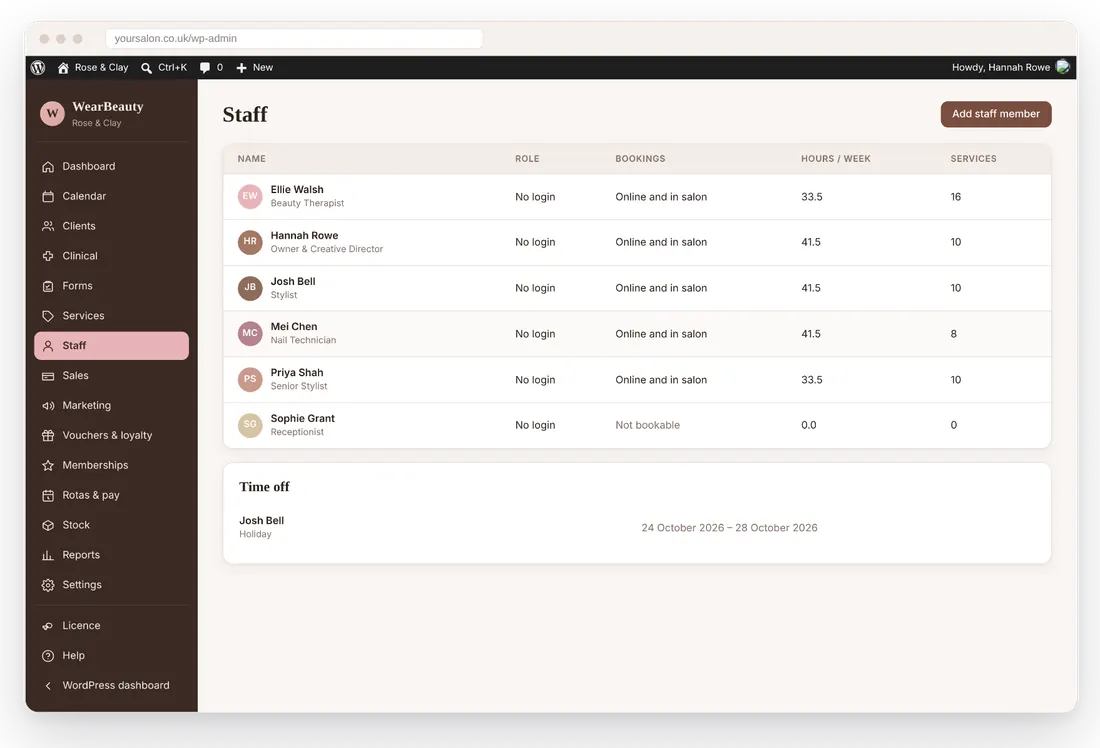Open the comments bubble icon
The image size is (1100, 748).
[x=205, y=68]
